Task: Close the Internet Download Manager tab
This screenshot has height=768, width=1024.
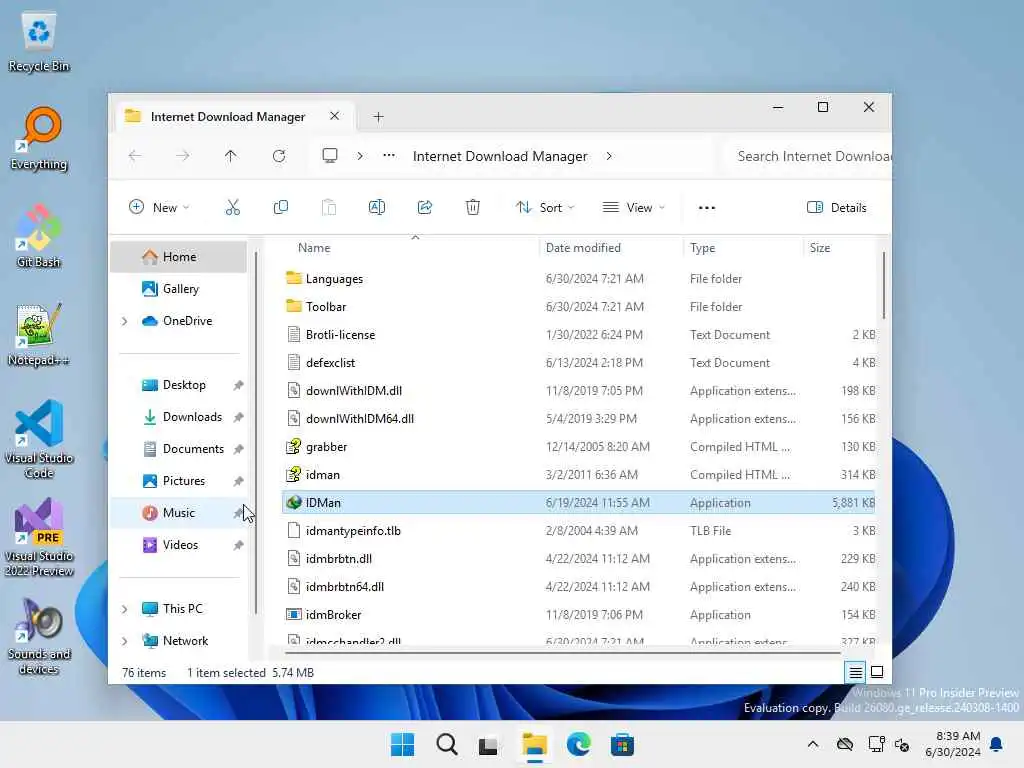Action: (334, 116)
